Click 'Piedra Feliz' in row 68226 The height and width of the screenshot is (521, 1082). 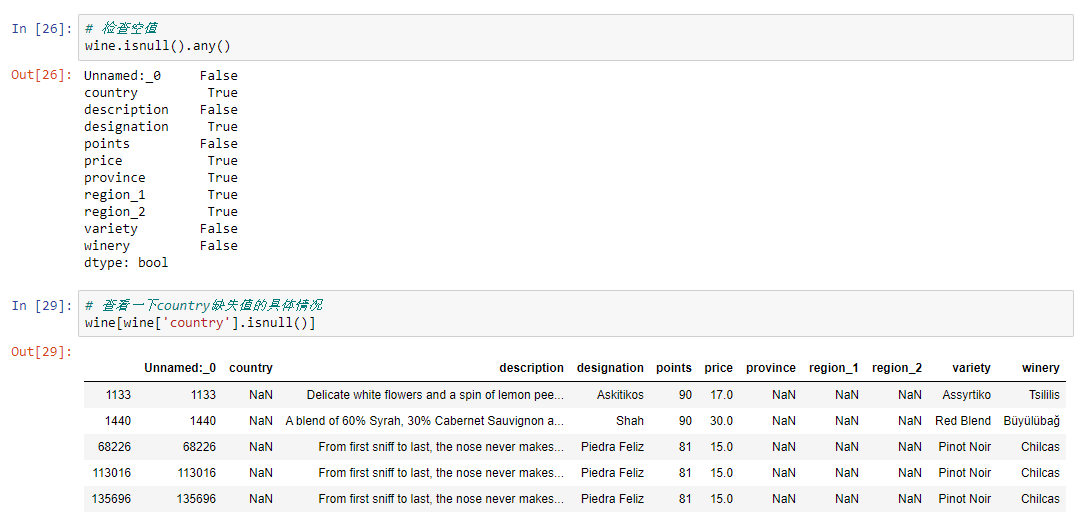coord(613,446)
